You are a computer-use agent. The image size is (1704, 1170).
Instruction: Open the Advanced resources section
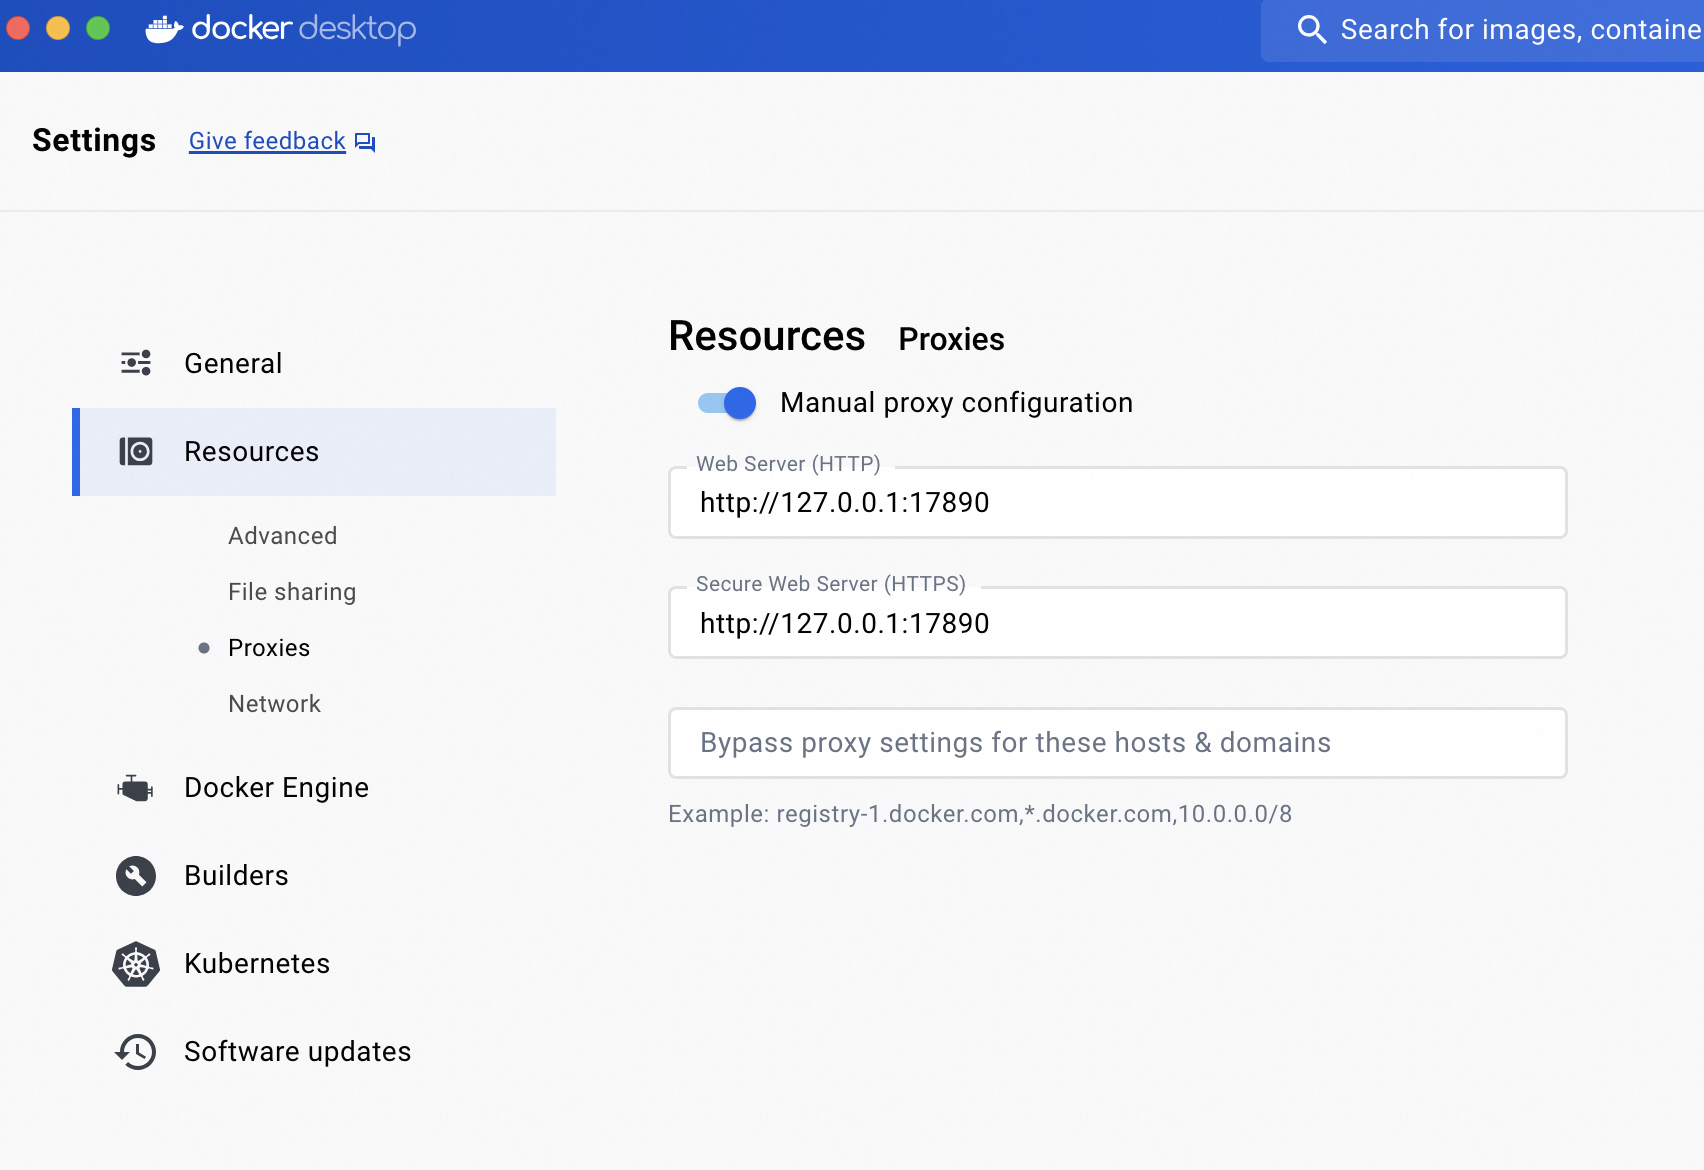(x=282, y=536)
